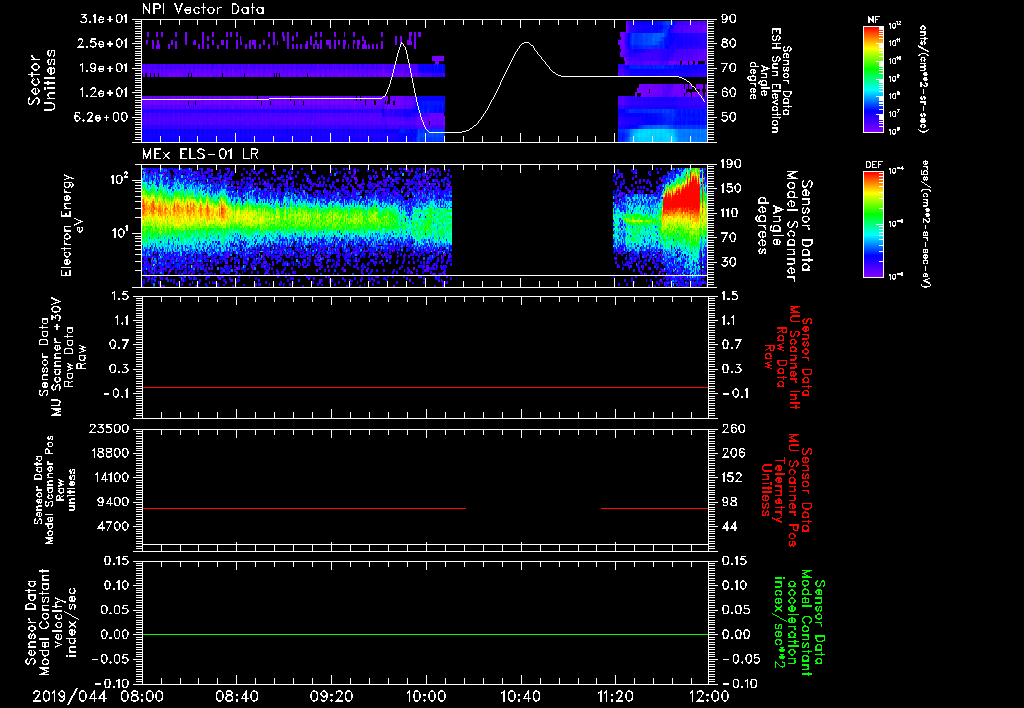This screenshot has height=708, width=1024.
Task: Click the 12:00 time axis label
Action: pyautogui.click(x=709, y=696)
